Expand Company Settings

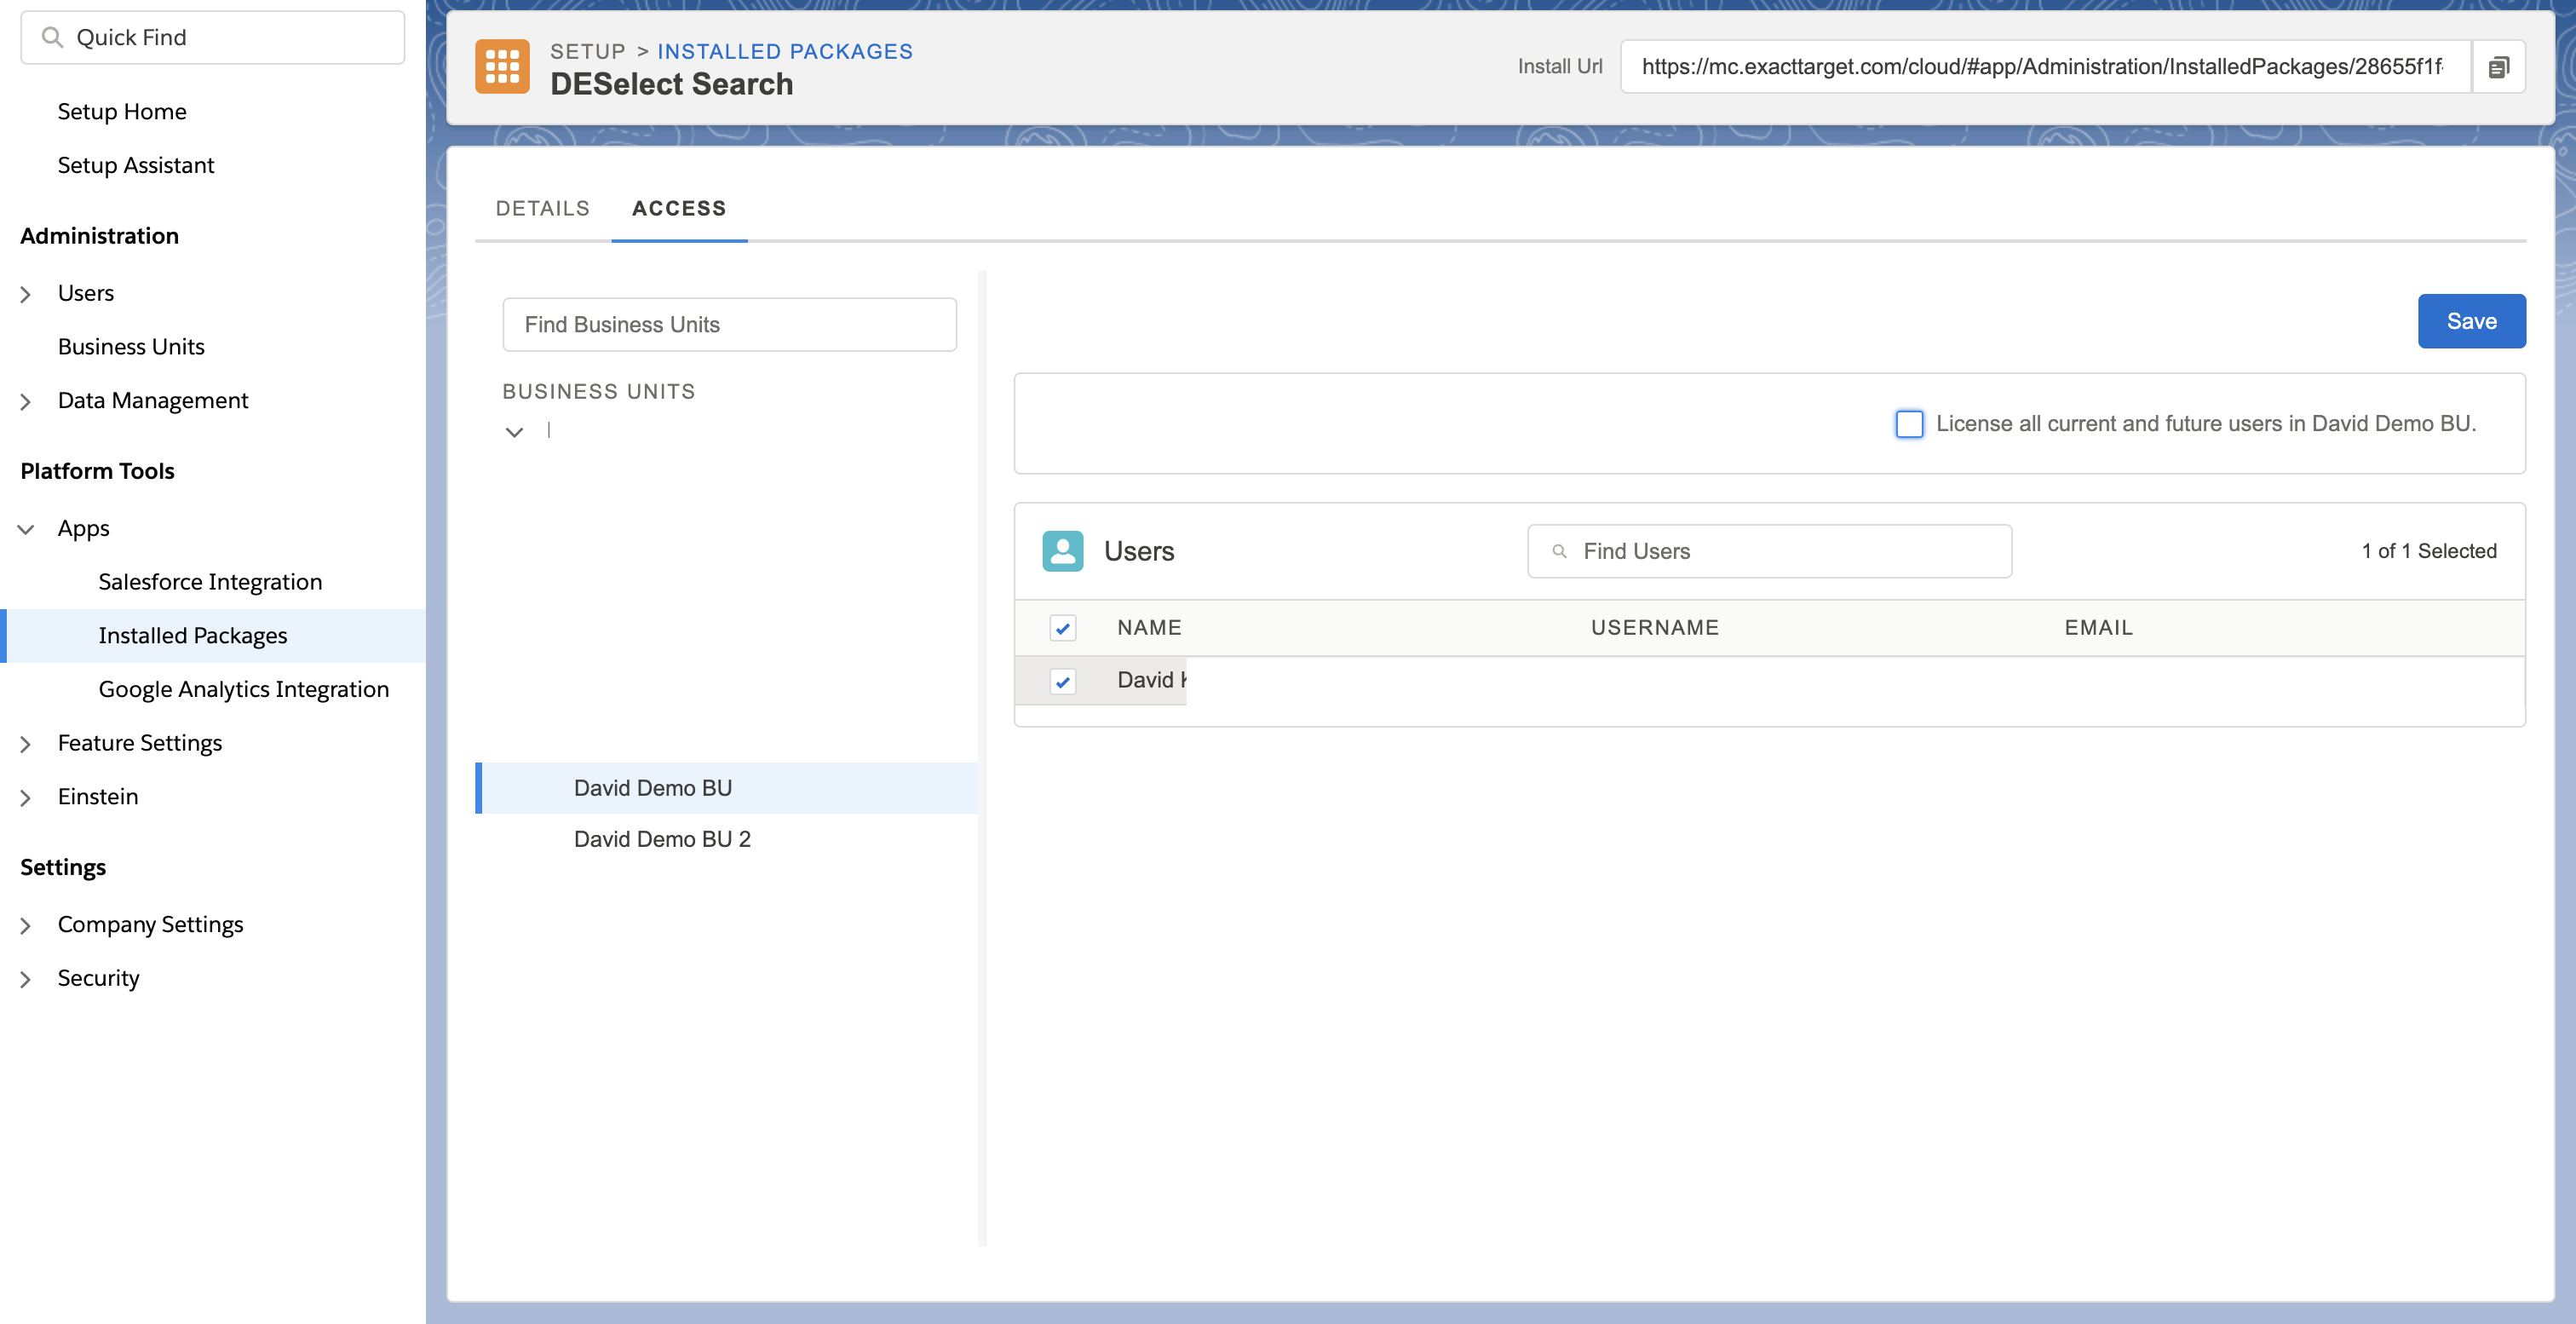(x=26, y=926)
